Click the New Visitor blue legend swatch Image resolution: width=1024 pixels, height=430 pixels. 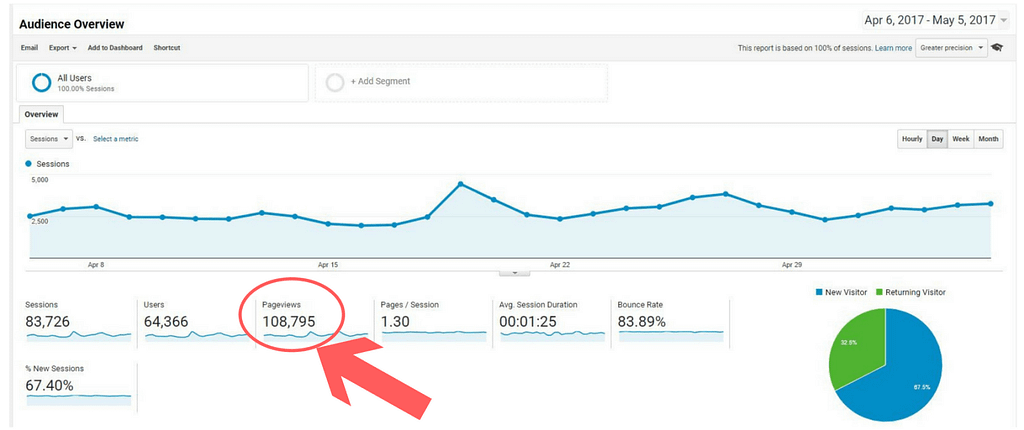(x=819, y=293)
